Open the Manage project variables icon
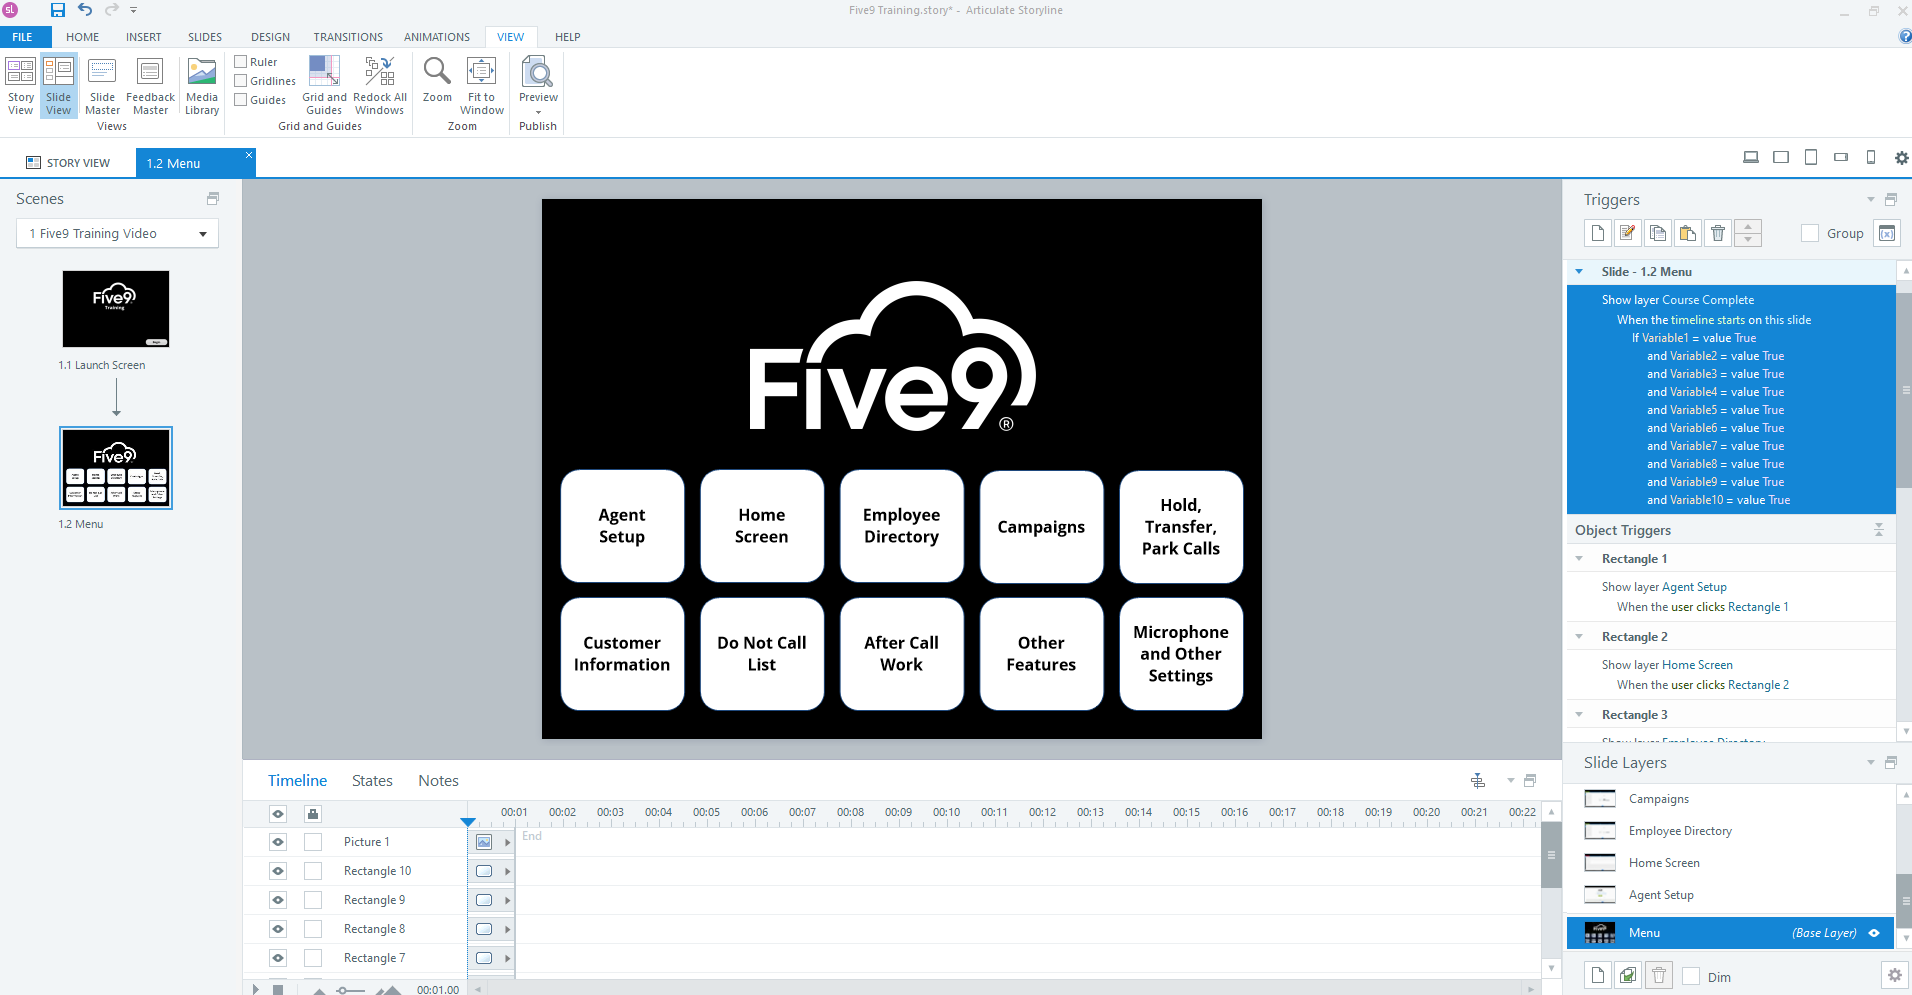The image size is (1912, 995). (1887, 233)
